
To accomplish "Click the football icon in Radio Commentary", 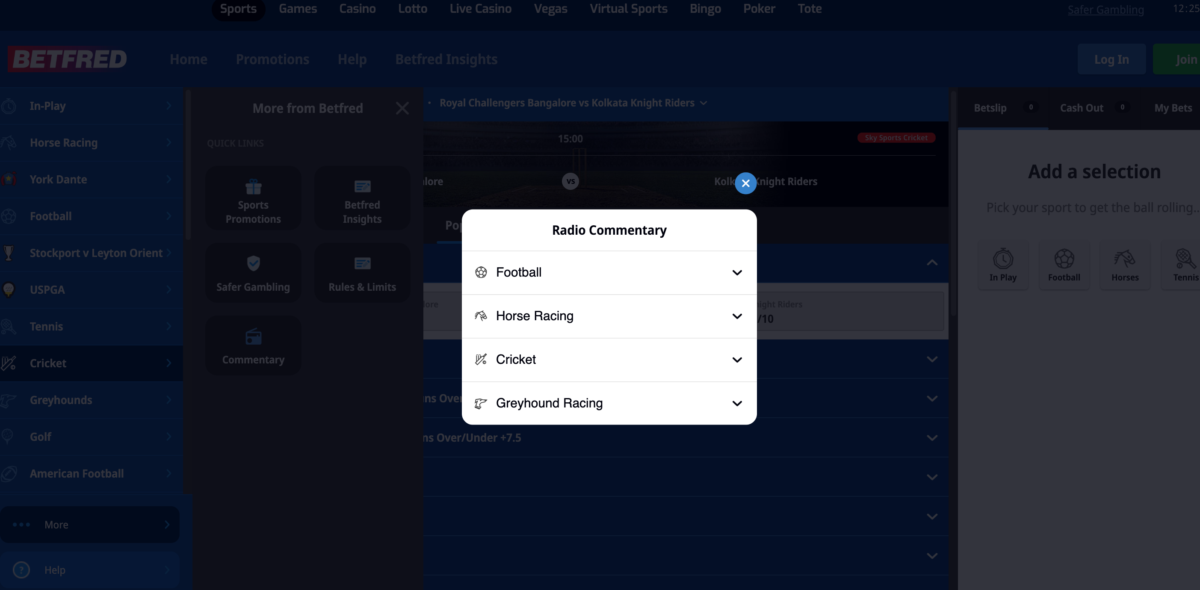I will point(481,272).
